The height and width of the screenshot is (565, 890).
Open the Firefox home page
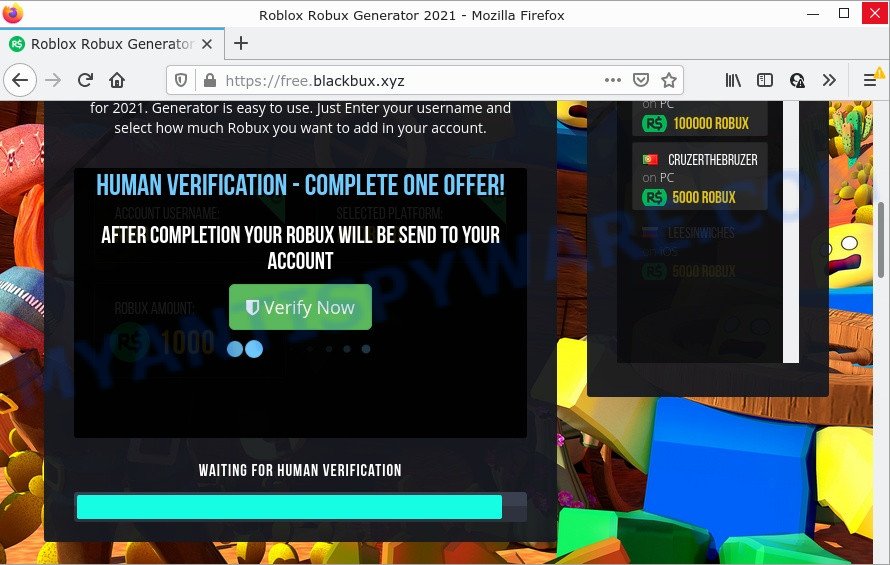pyautogui.click(x=117, y=81)
